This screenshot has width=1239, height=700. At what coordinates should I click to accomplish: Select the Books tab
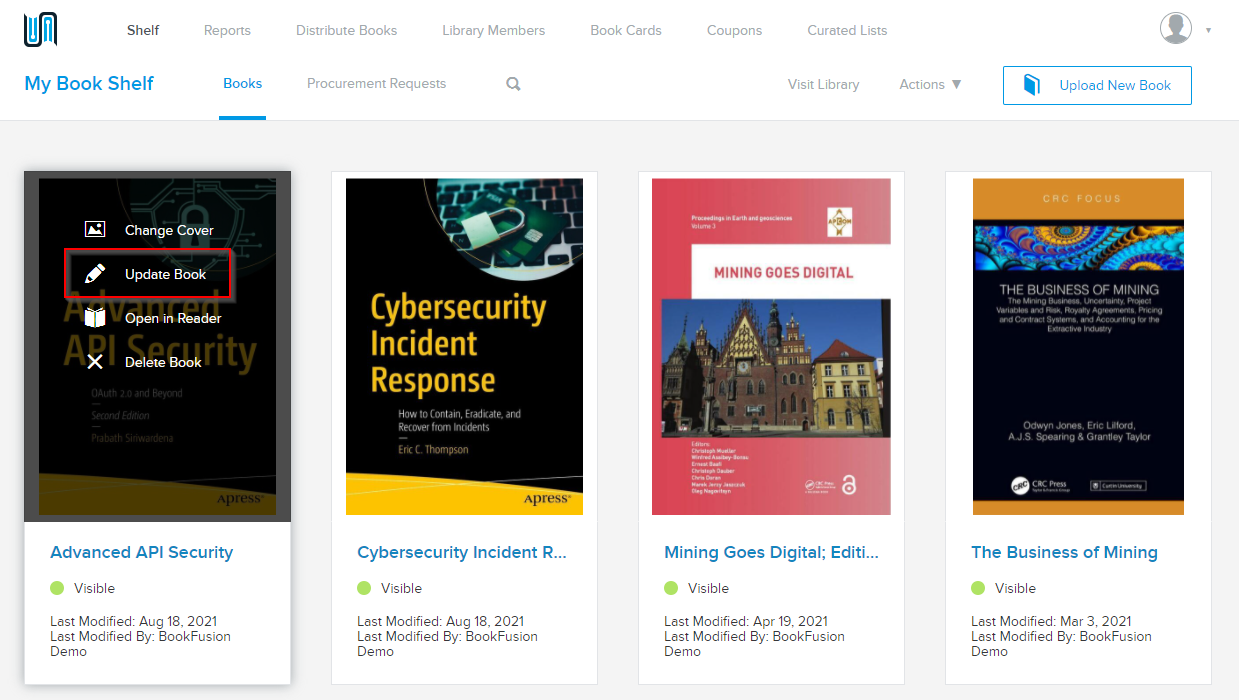point(242,84)
